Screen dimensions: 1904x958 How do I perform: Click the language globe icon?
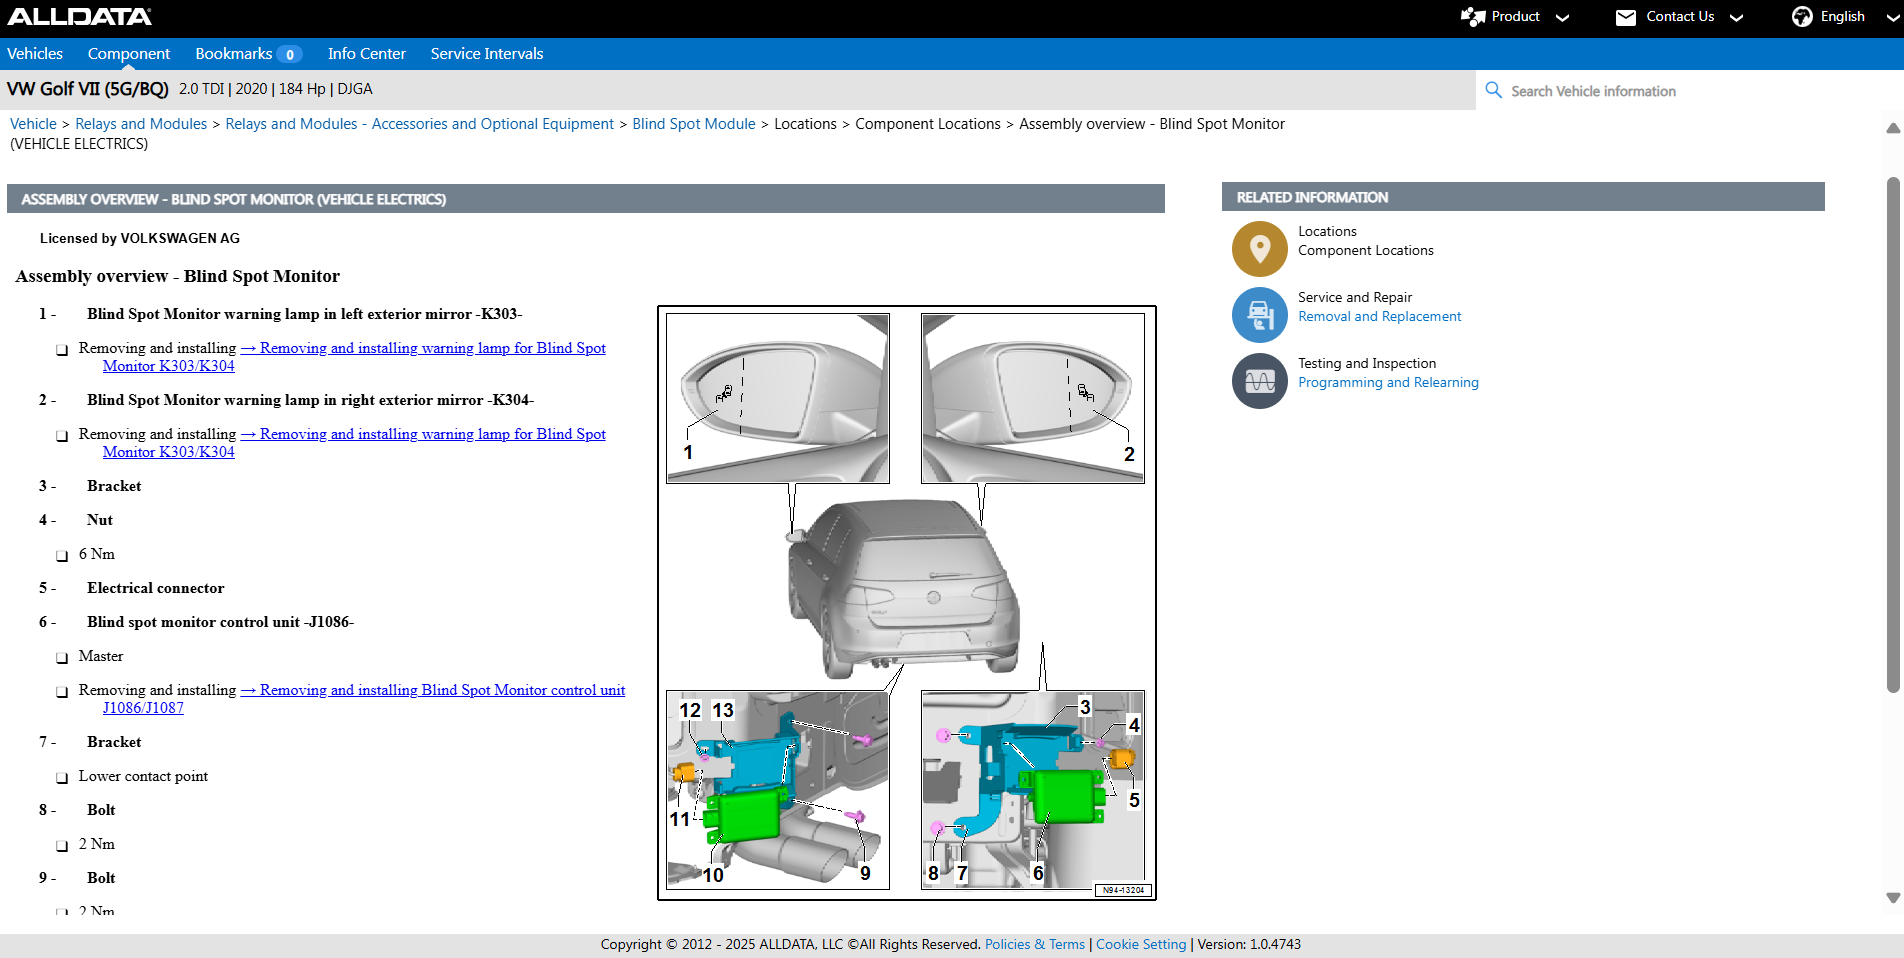(x=1801, y=17)
